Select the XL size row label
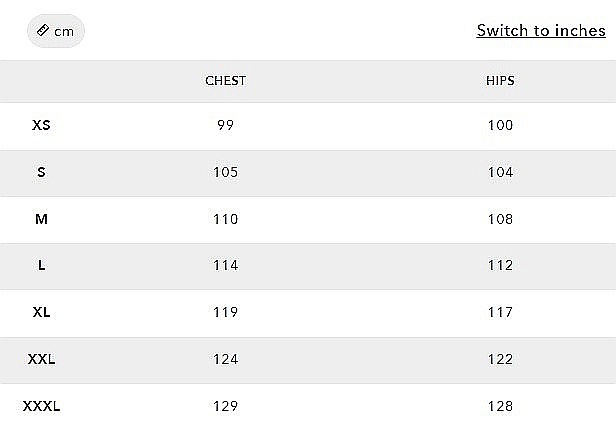616x430 pixels. pyautogui.click(x=41, y=312)
